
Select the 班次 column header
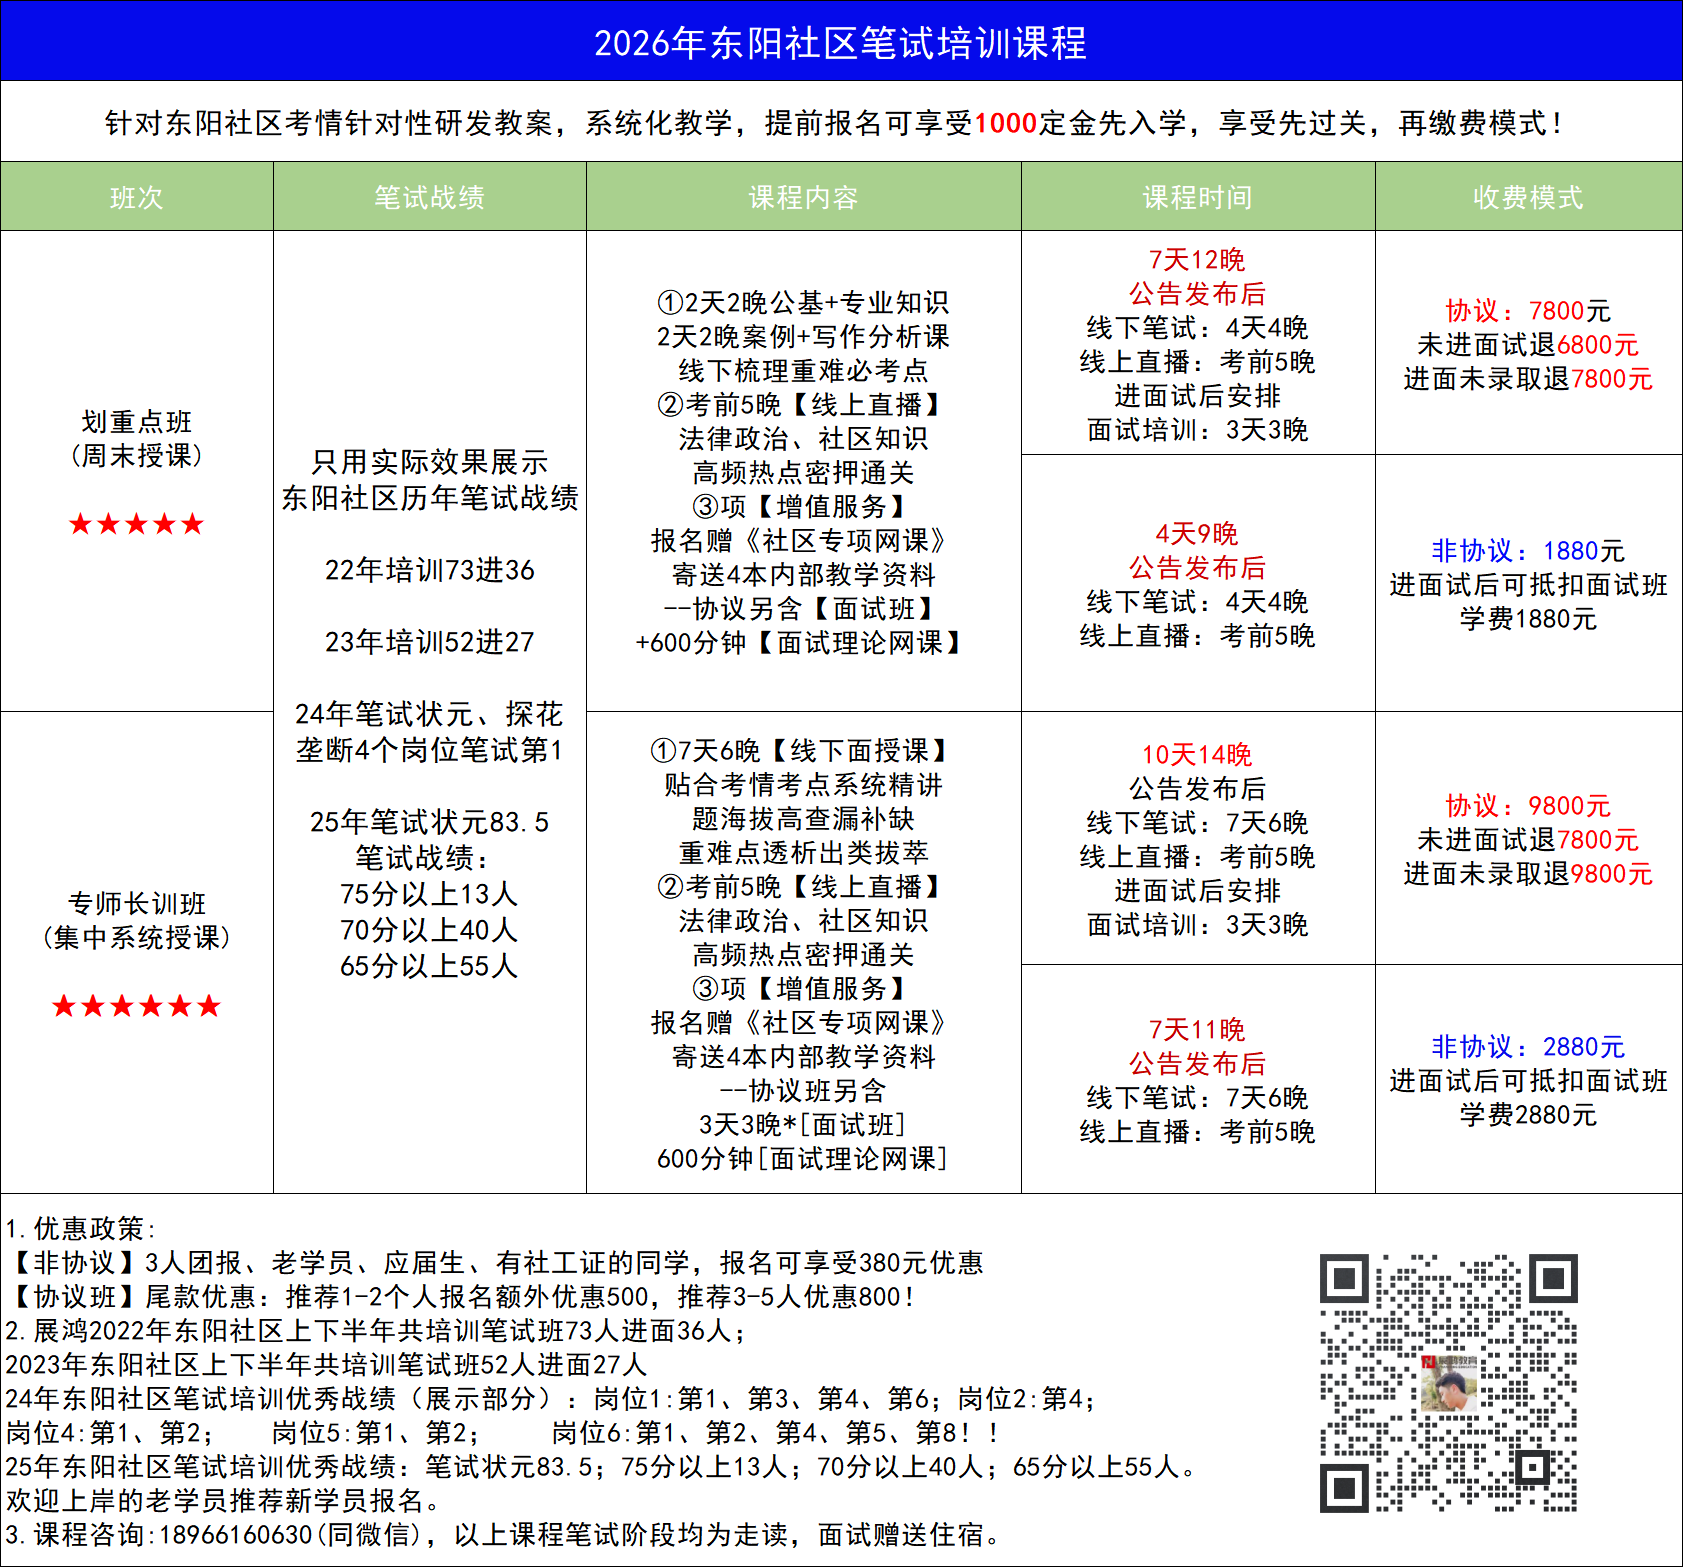point(136,197)
